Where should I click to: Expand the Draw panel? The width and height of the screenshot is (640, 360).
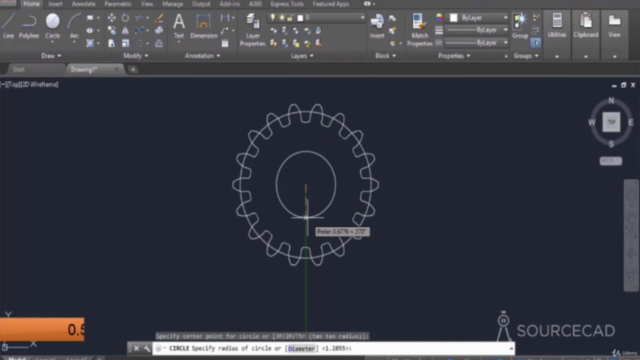51,56
